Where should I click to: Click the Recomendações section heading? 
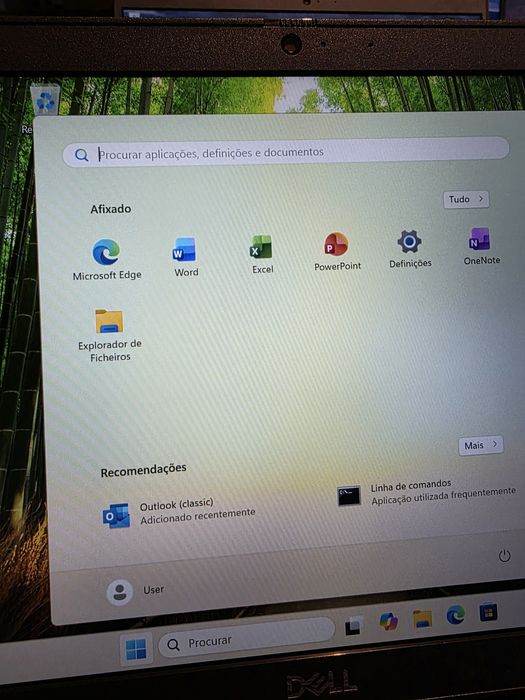click(x=143, y=470)
